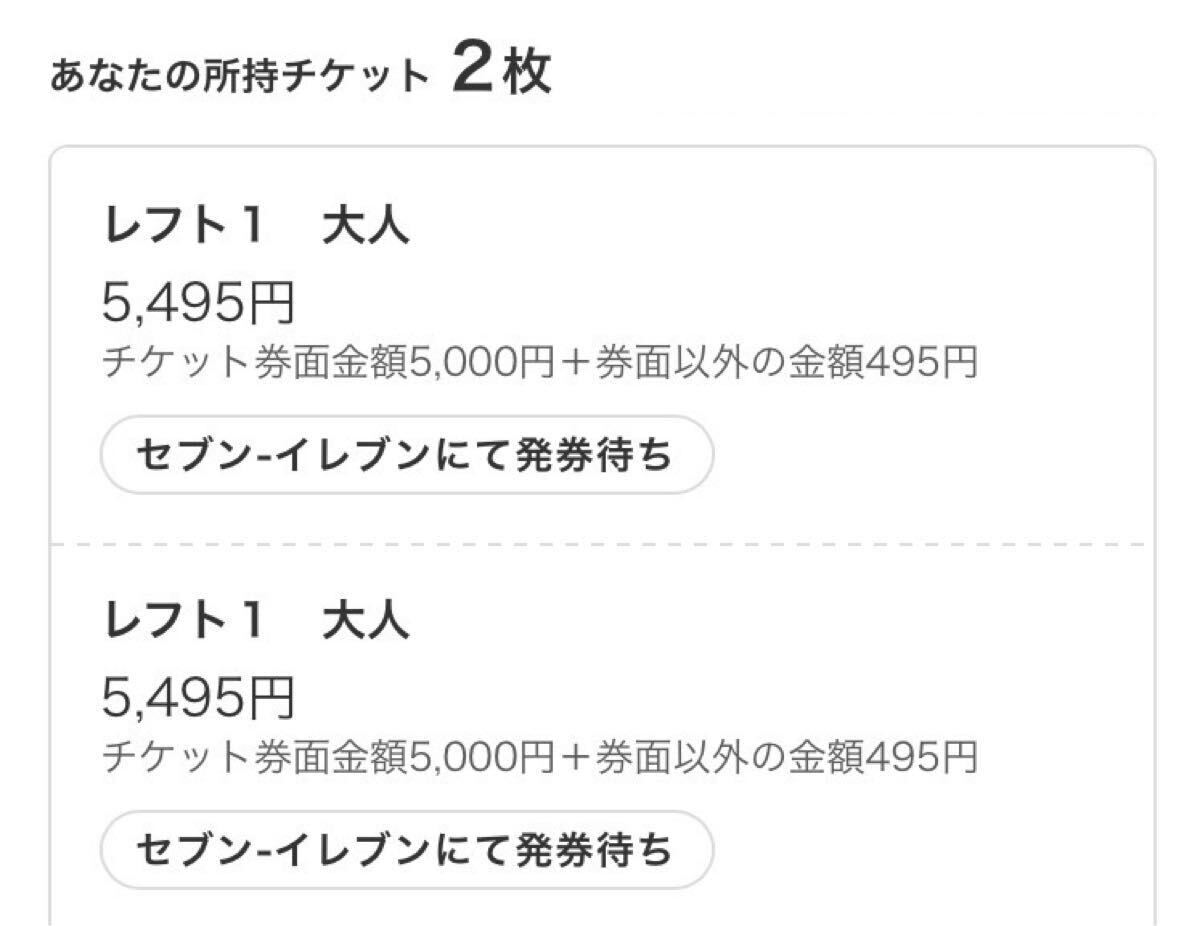The height and width of the screenshot is (926, 1200).
Task: Click the second ticket's 大人 label
Action: (x=366, y=622)
